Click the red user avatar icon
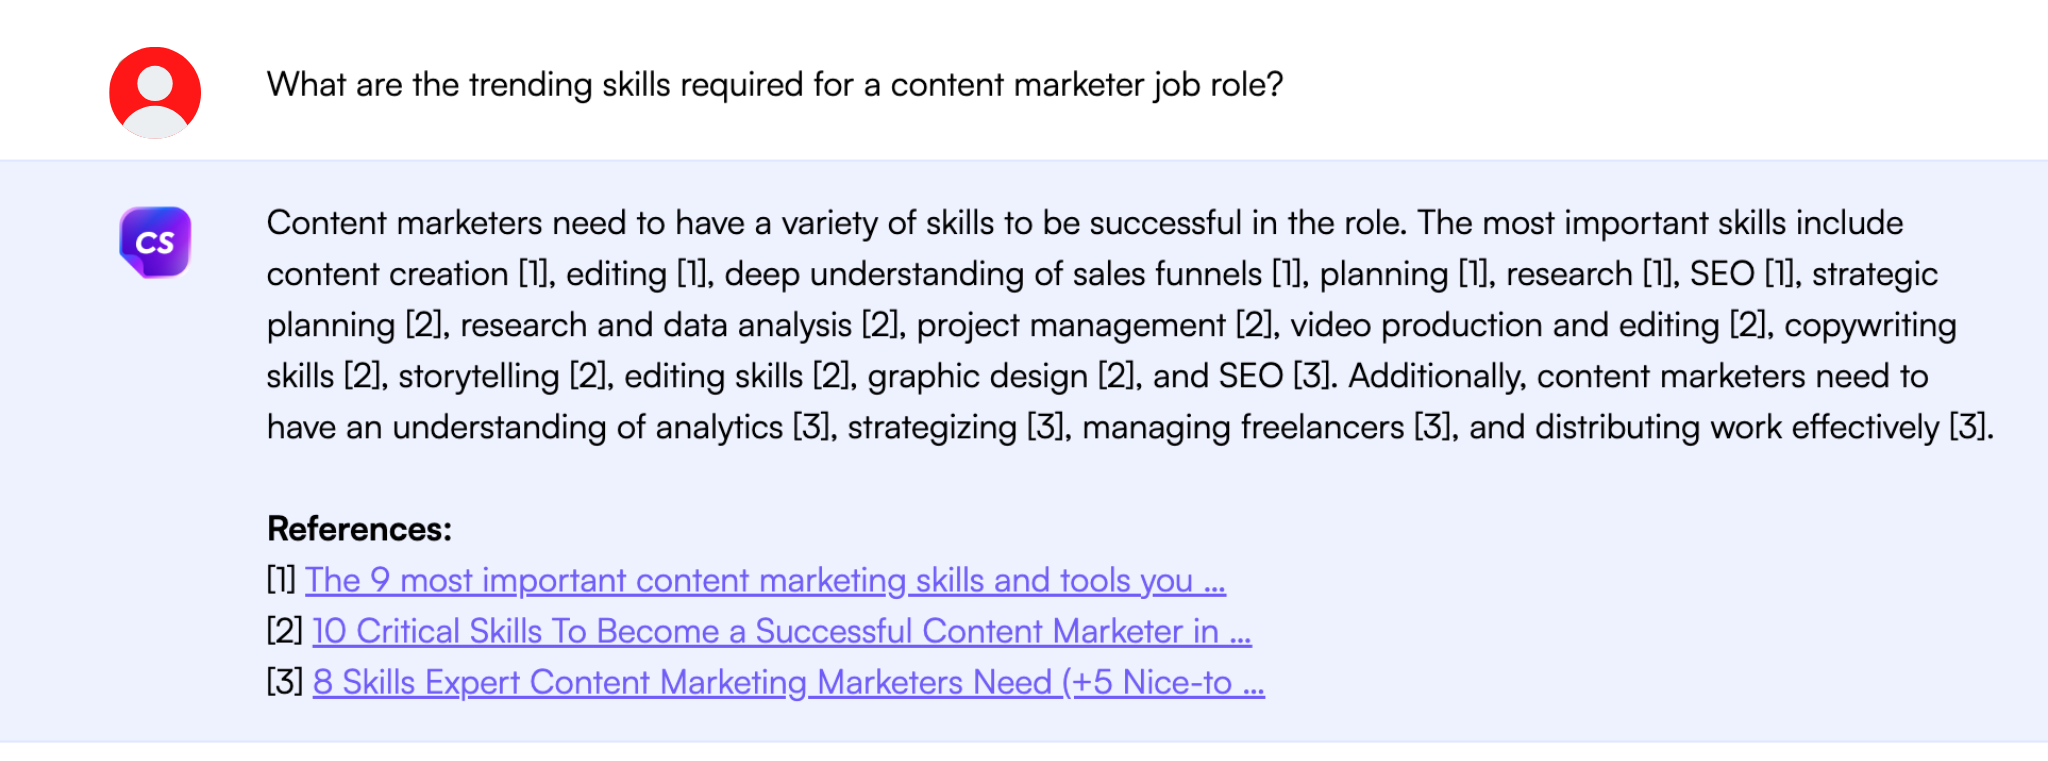Viewport: 2048px width, 761px height. point(155,92)
